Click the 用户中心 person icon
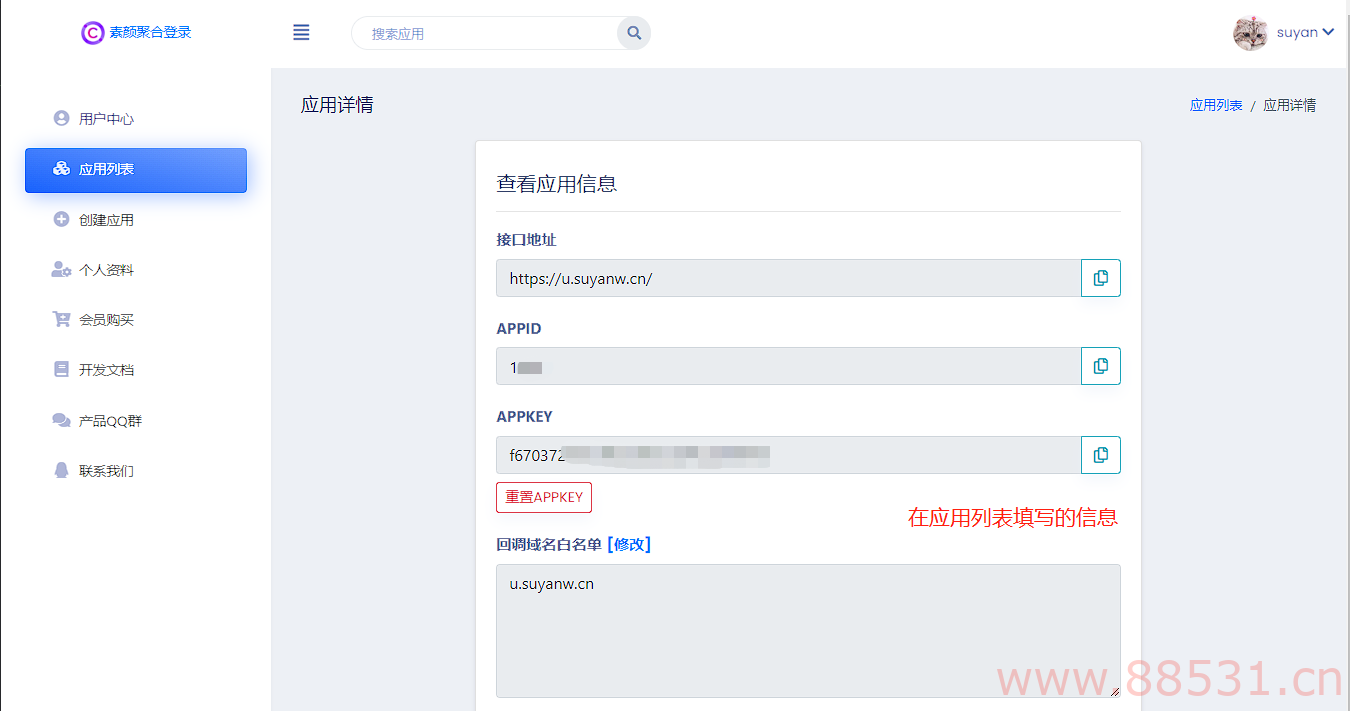 [x=61, y=118]
